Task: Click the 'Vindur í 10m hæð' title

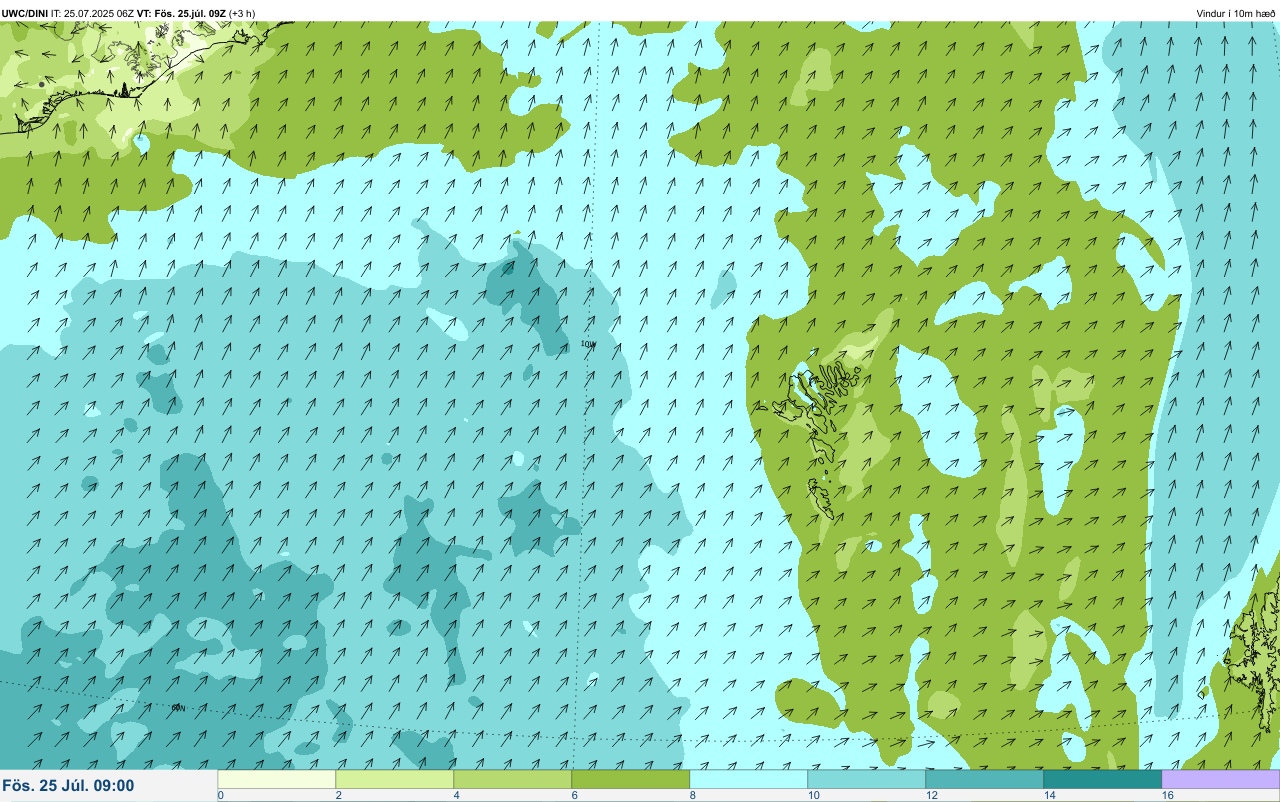Action: [x=1235, y=13]
